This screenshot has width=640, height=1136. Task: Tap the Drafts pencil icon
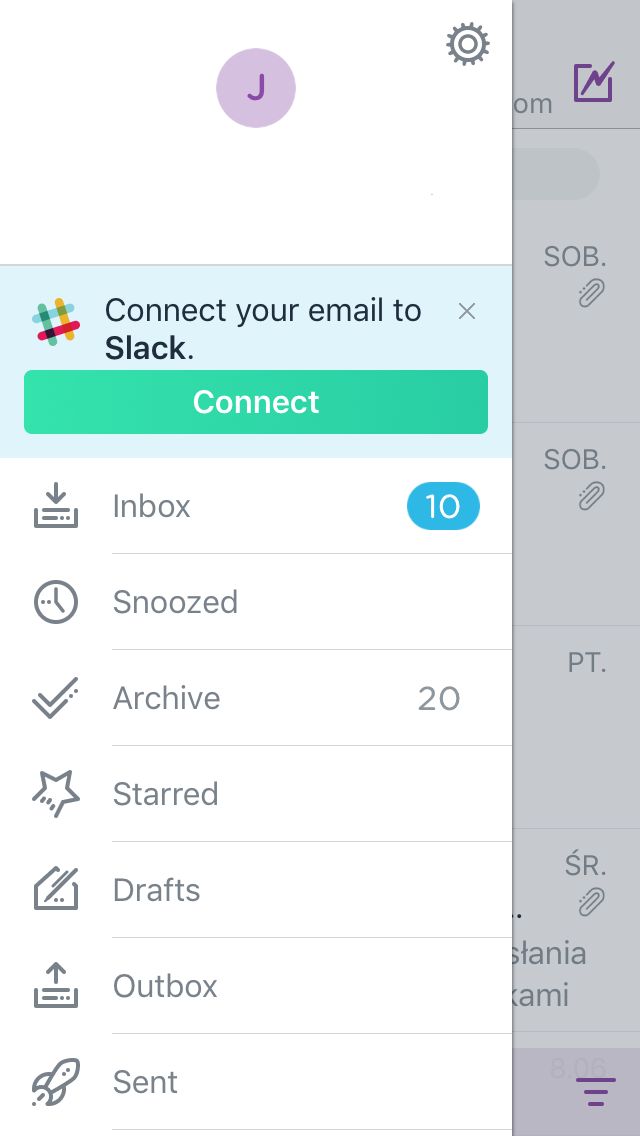[56, 890]
